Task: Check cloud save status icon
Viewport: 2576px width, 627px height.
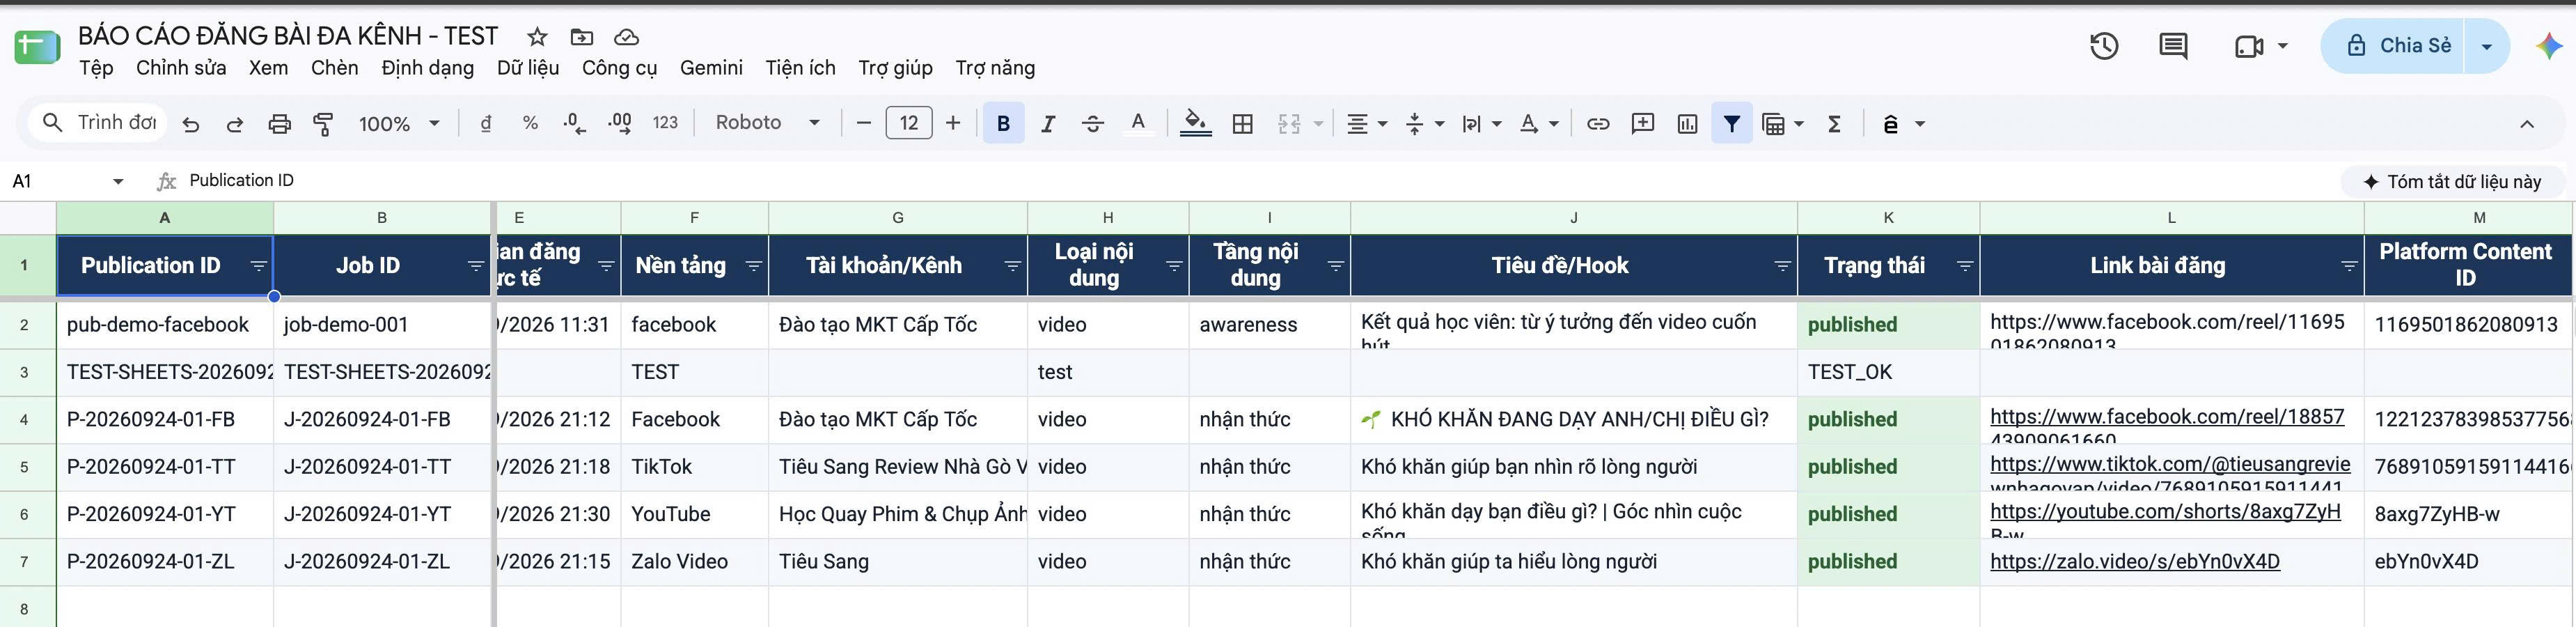Action: pyautogui.click(x=626, y=37)
